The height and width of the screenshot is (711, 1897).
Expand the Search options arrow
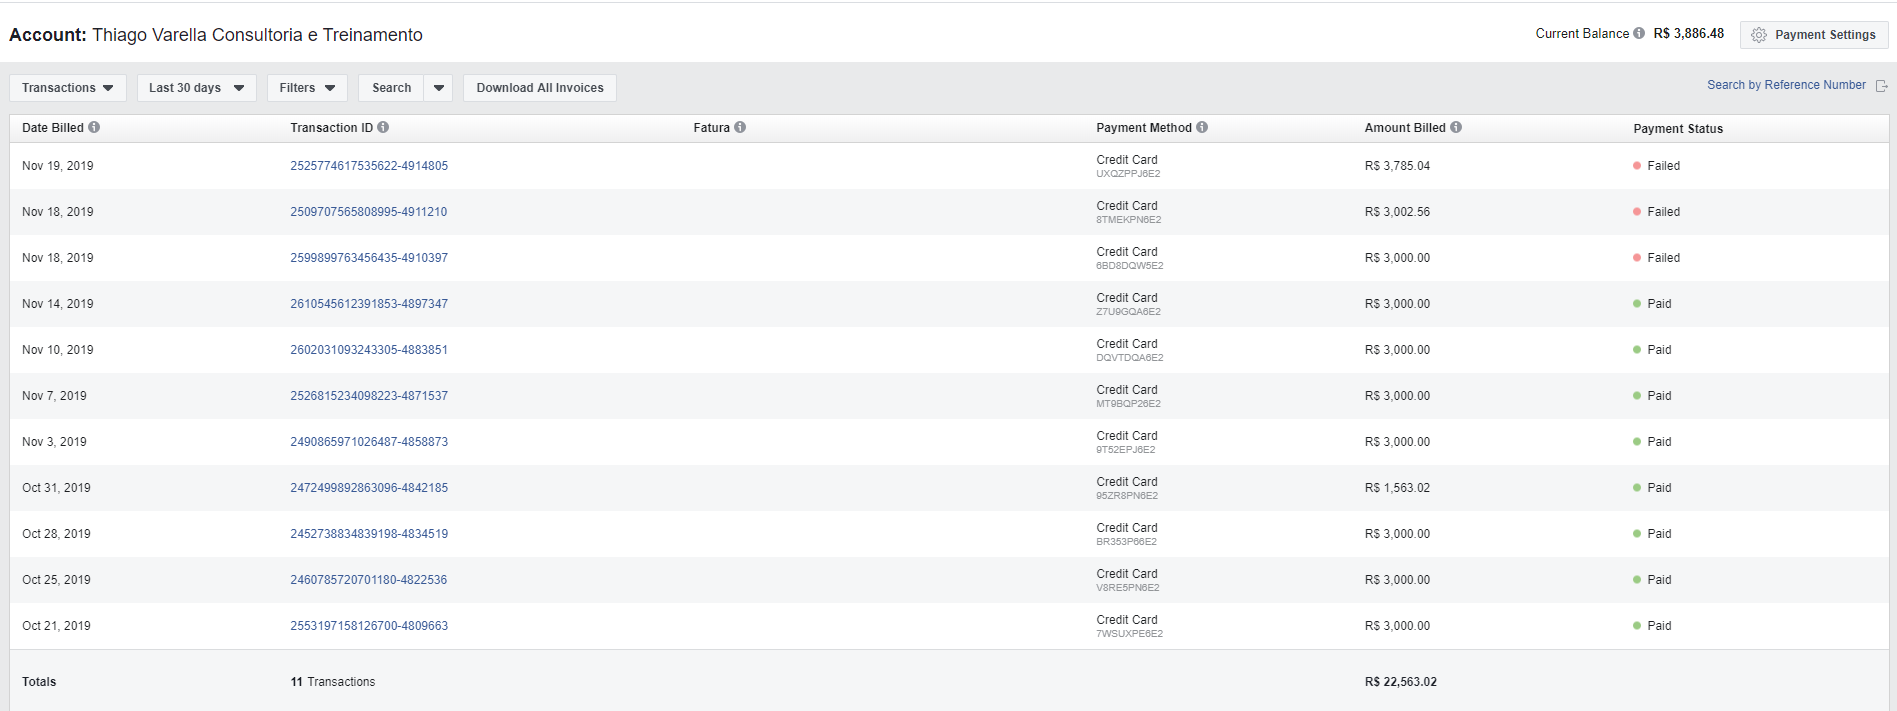click(x=439, y=88)
